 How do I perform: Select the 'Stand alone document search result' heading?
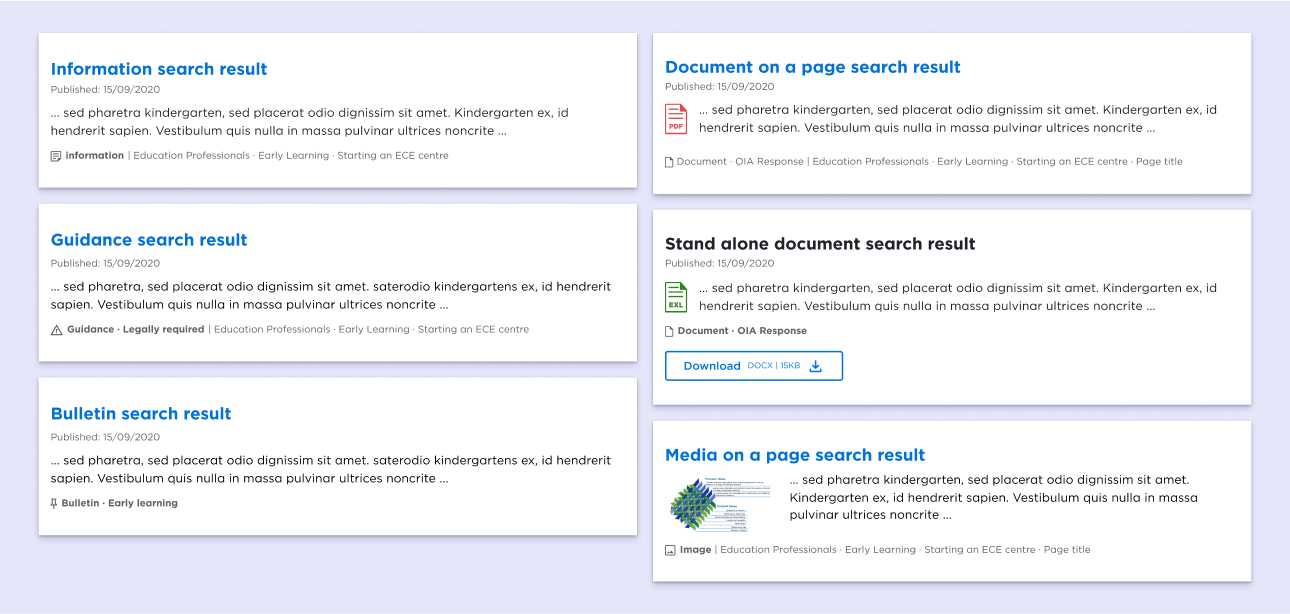(x=819, y=244)
